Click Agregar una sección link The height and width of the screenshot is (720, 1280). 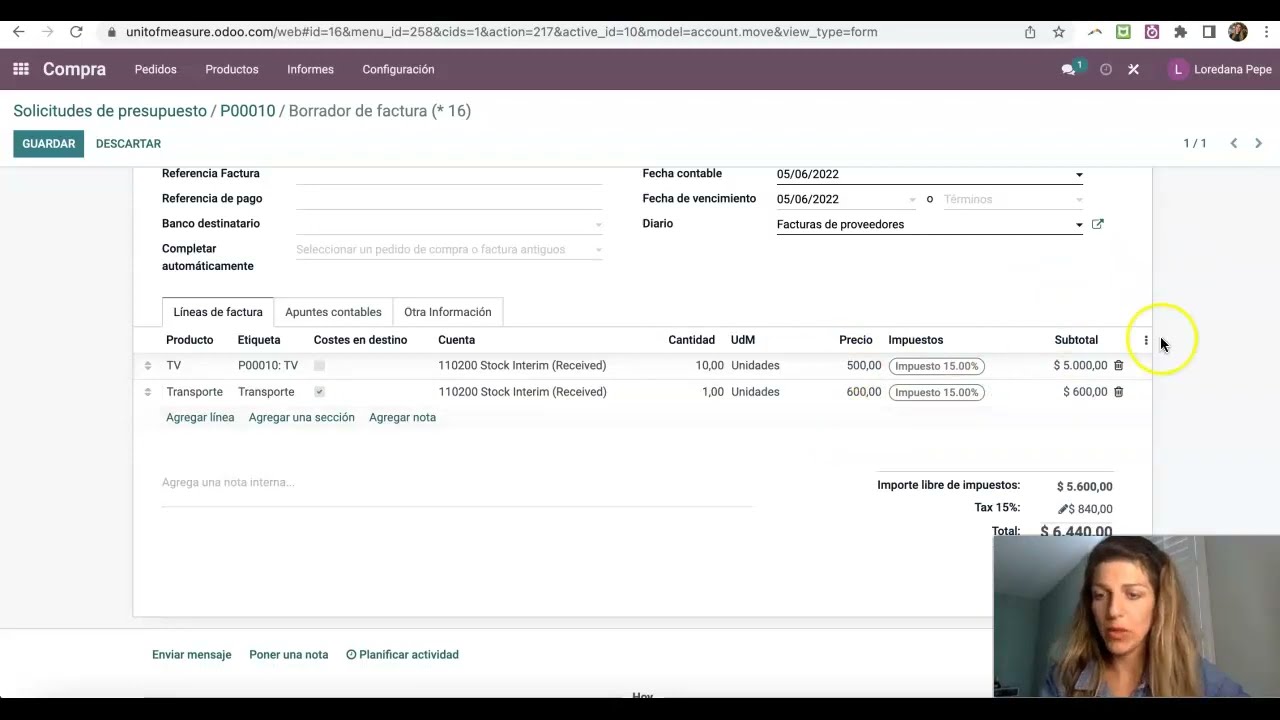[302, 417]
